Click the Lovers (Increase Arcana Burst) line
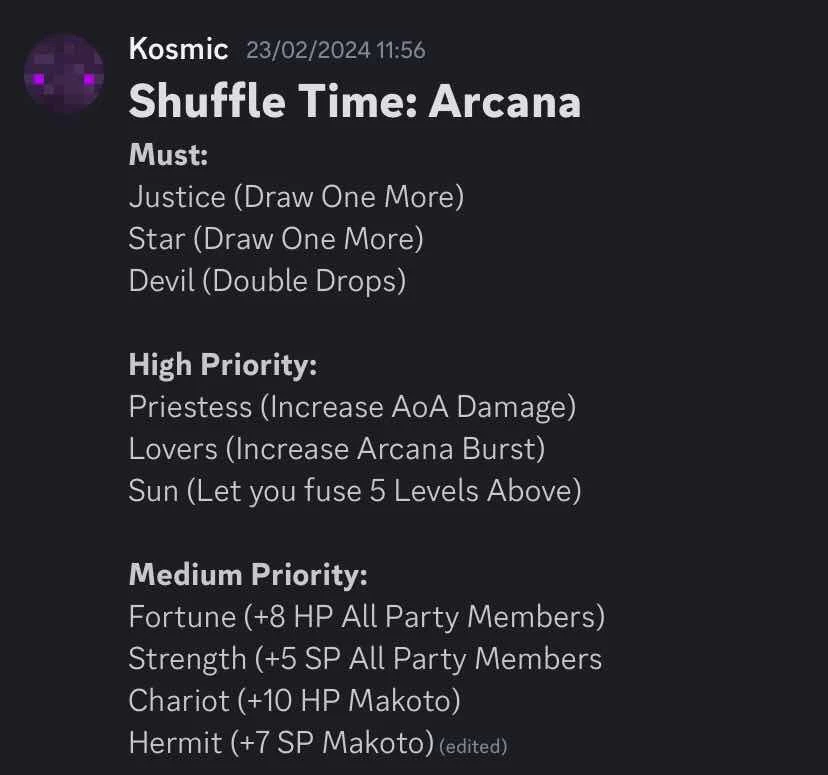The width and height of the screenshot is (828, 775). (336, 449)
